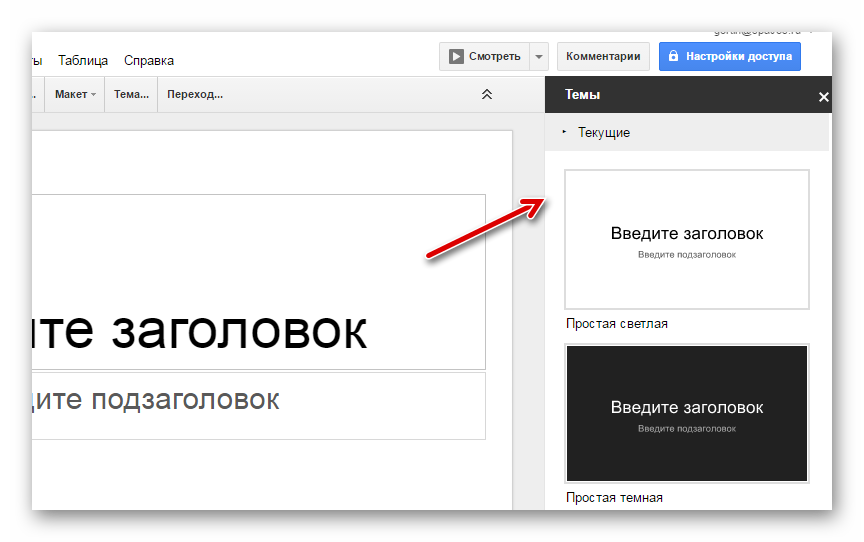Open the Справка menu
864x542 pixels.
click(x=149, y=60)
